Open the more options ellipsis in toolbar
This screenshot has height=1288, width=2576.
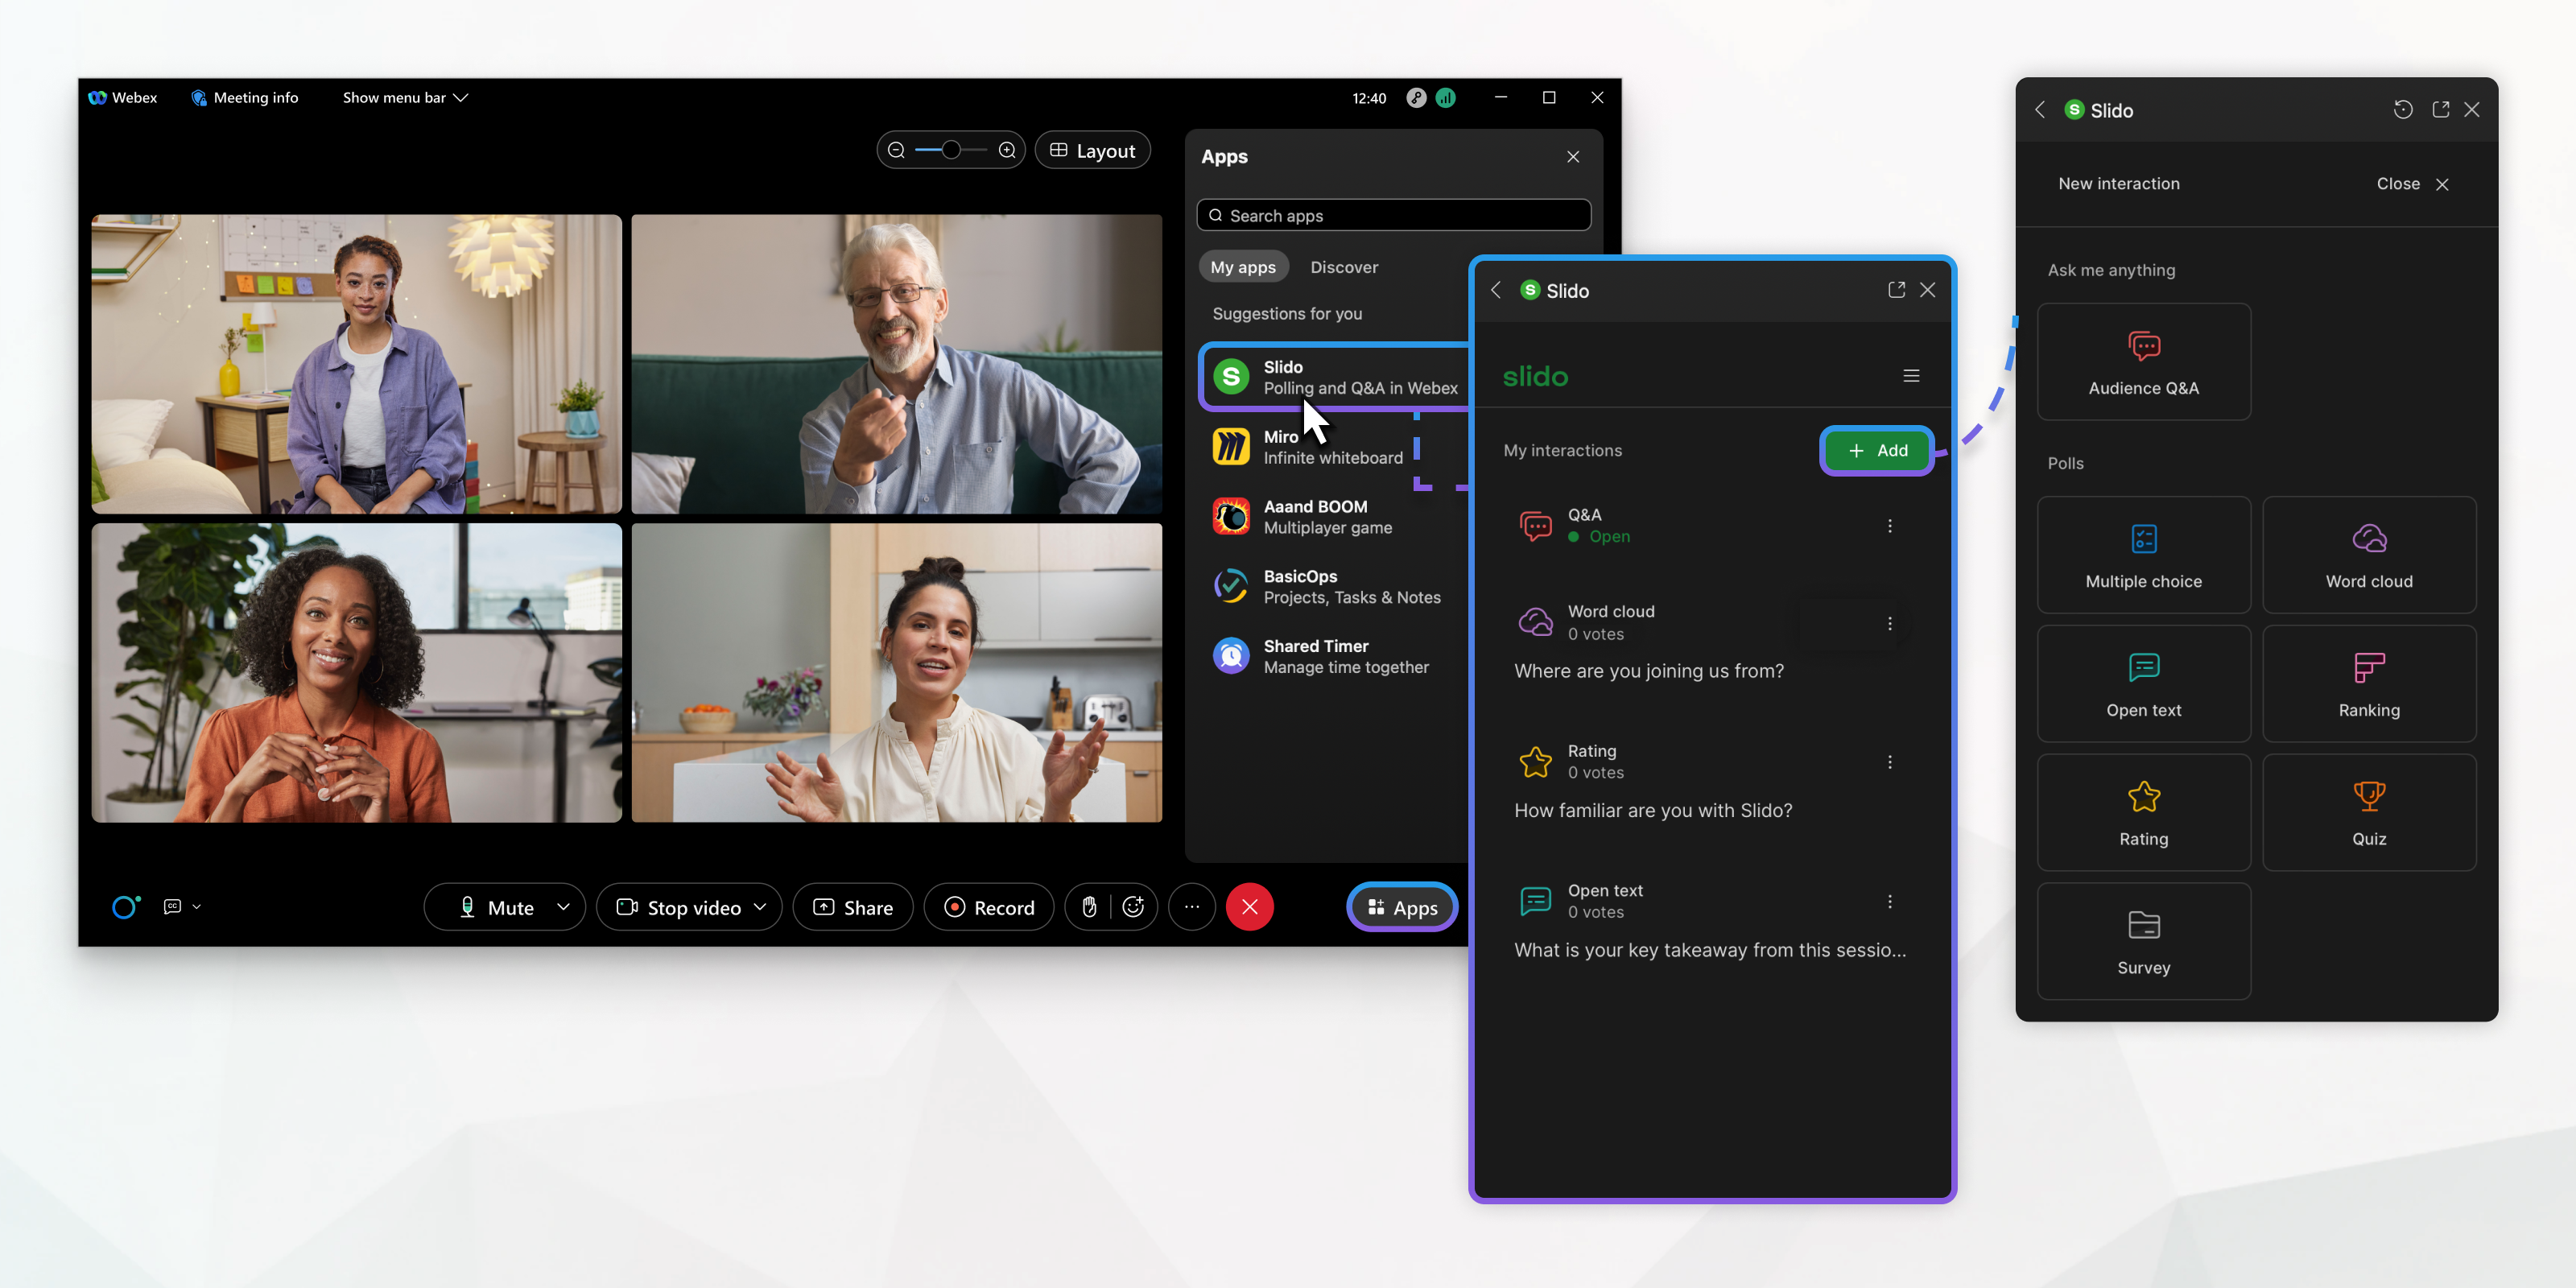pos(1192,907)
